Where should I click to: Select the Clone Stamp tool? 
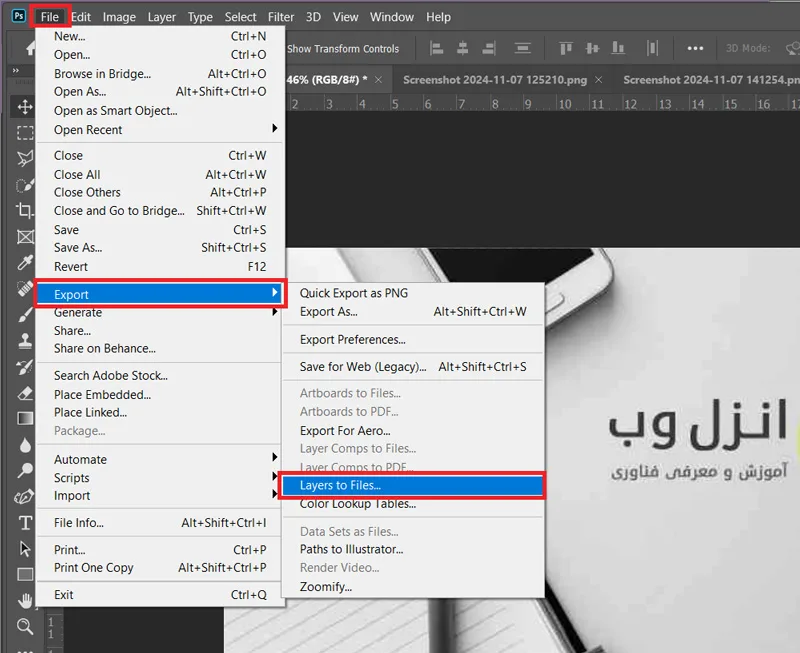click(x=24, y=341)
